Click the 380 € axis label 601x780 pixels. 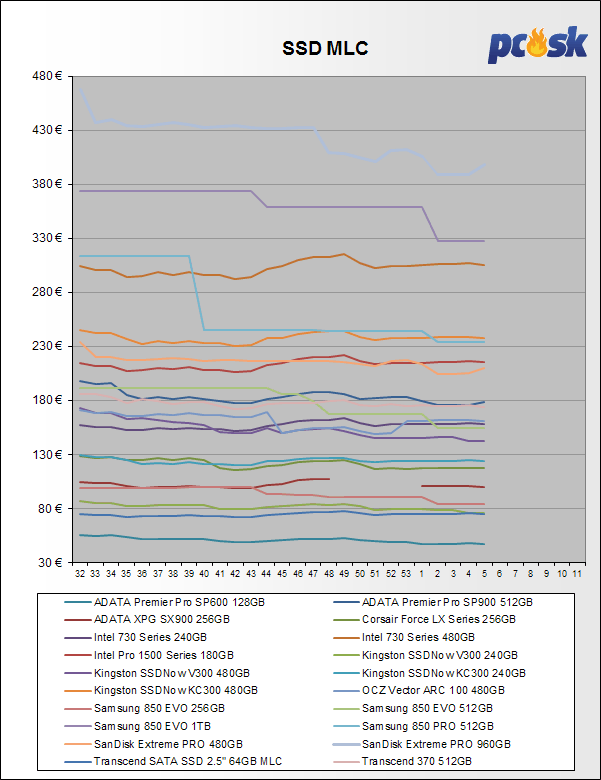(x=47, y=184)
